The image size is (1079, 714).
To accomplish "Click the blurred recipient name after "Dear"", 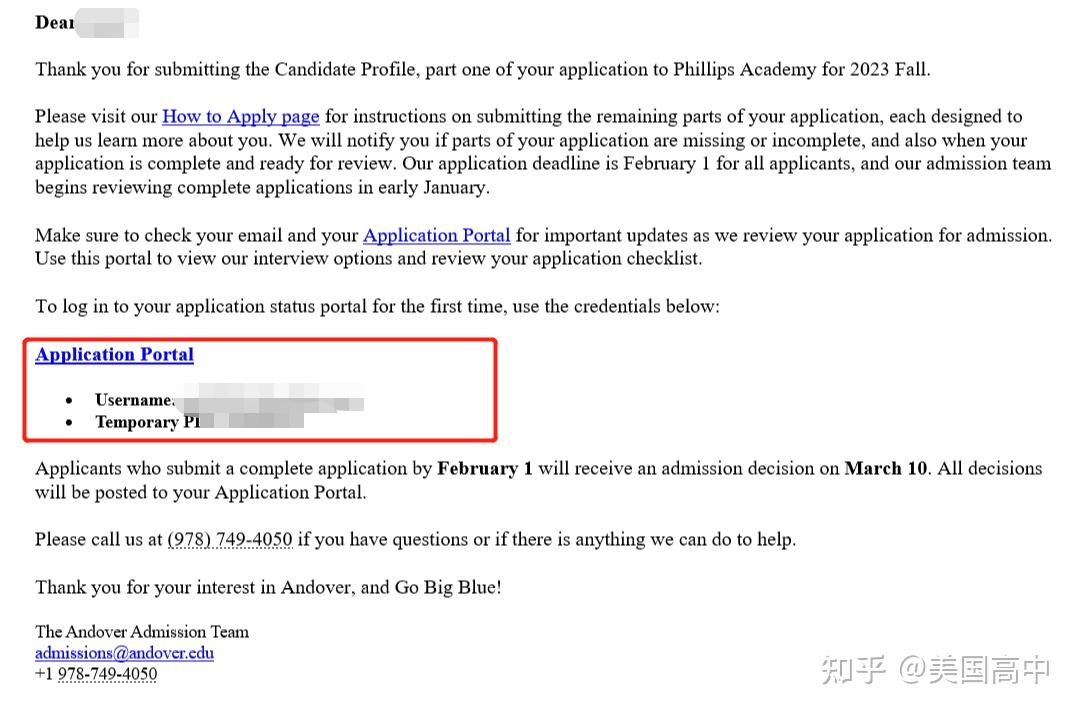I will 107,23.
